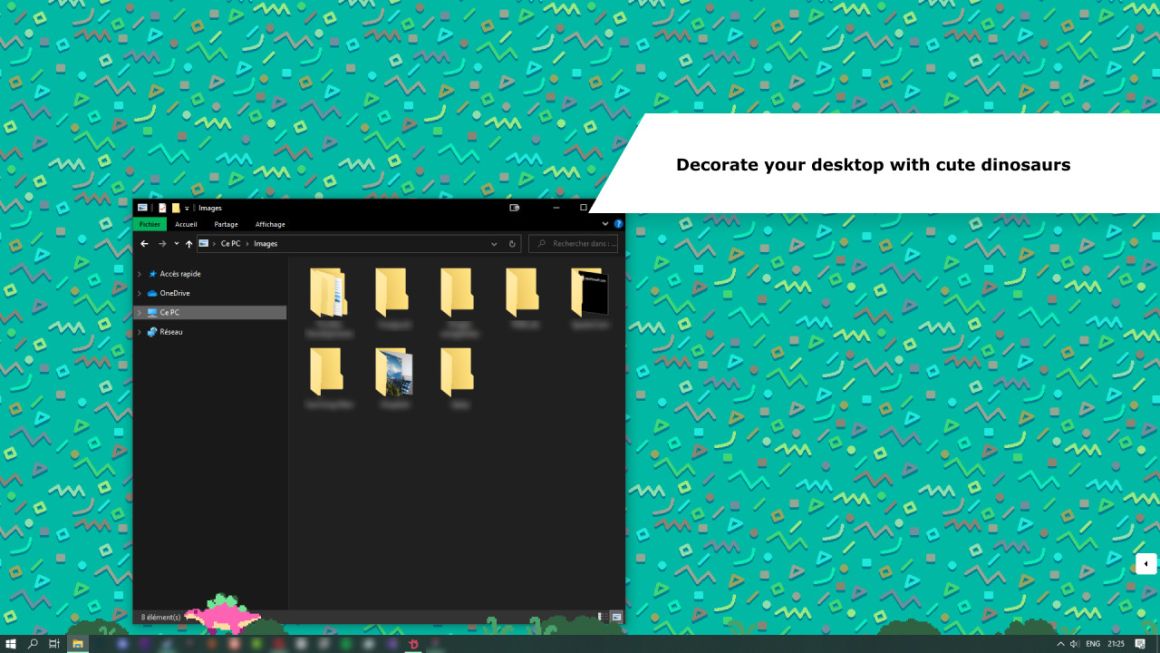Image resolution: width=1160 pixels, height=653 pixels.
Task: Open the Fichier menu tab
Action: click(x=149, y=224)
